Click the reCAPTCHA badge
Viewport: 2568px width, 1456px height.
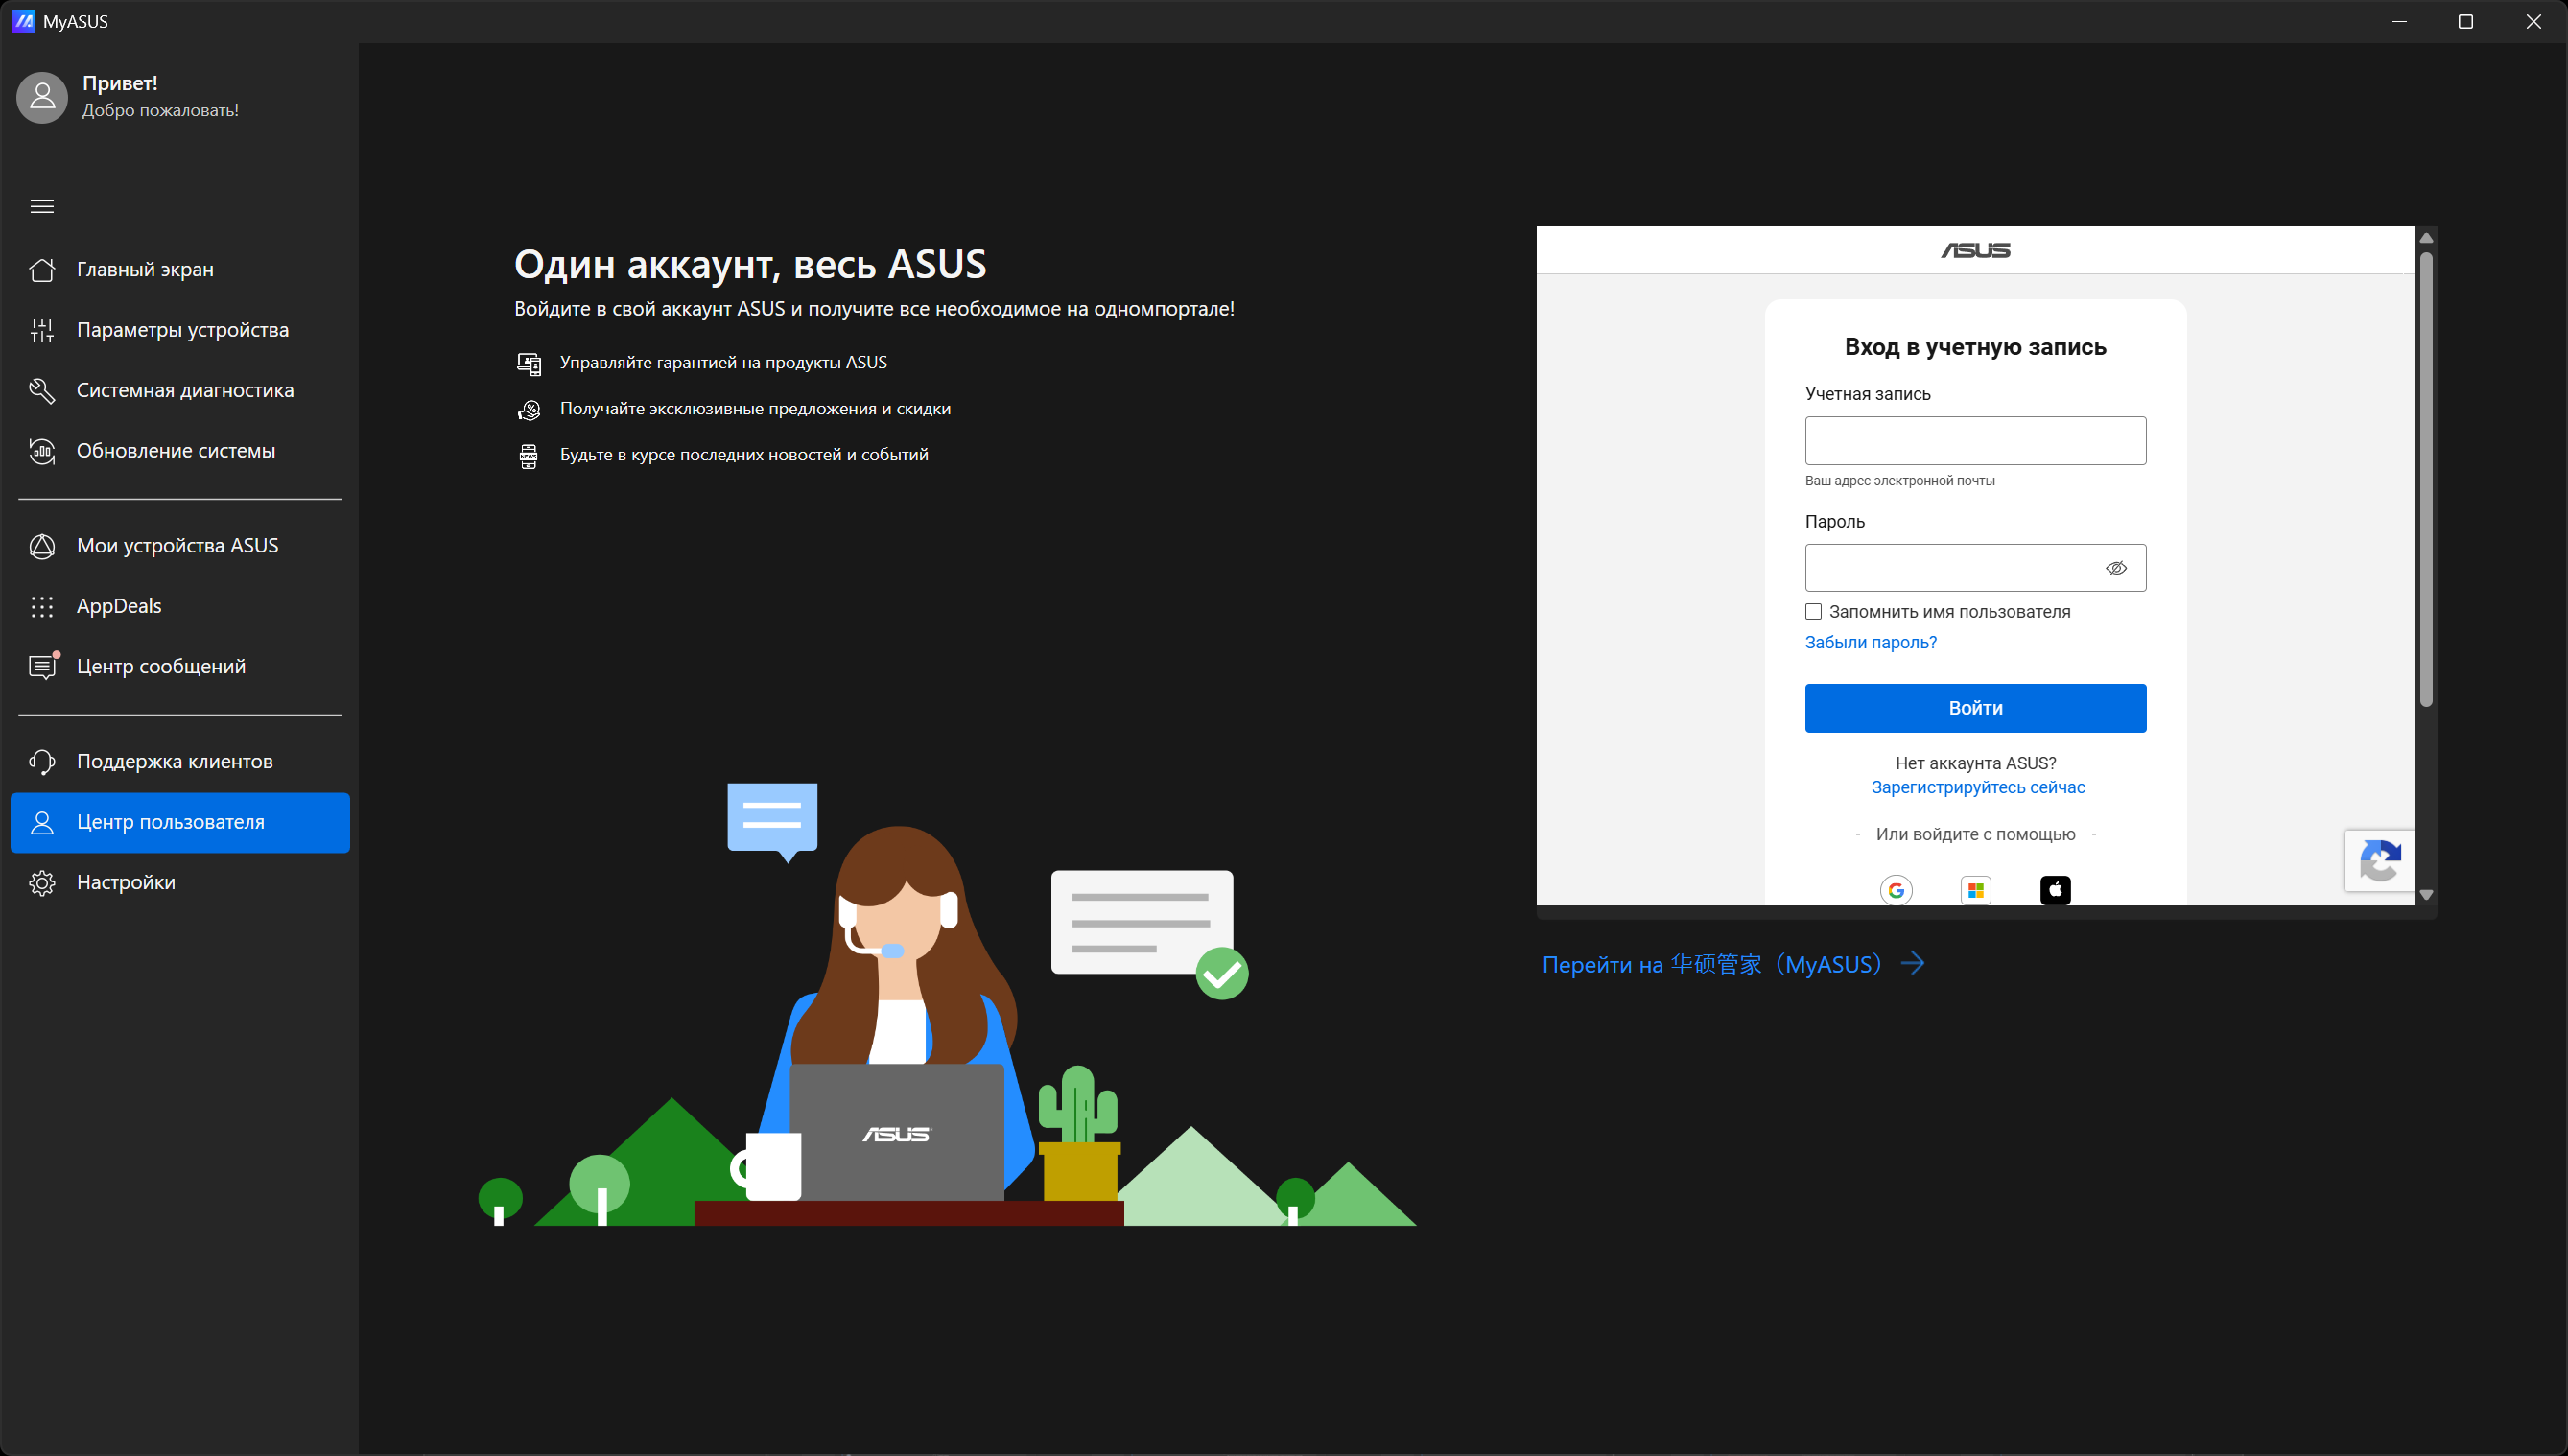(x=2379, y=860)
